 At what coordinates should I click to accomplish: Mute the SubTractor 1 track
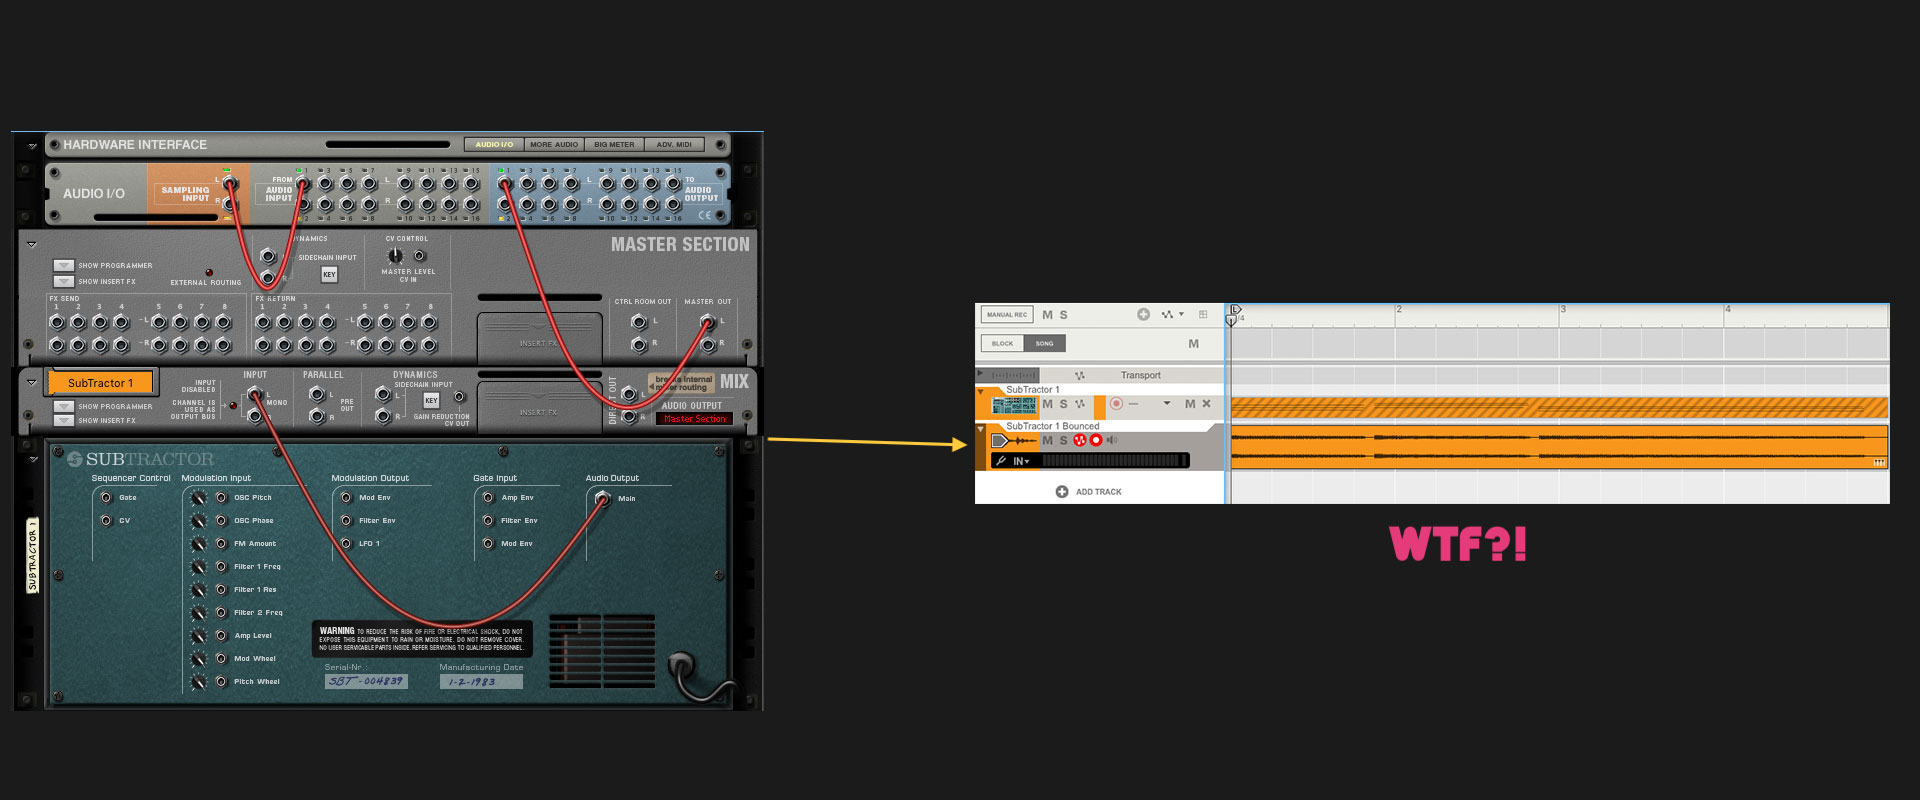[1048, 404]
